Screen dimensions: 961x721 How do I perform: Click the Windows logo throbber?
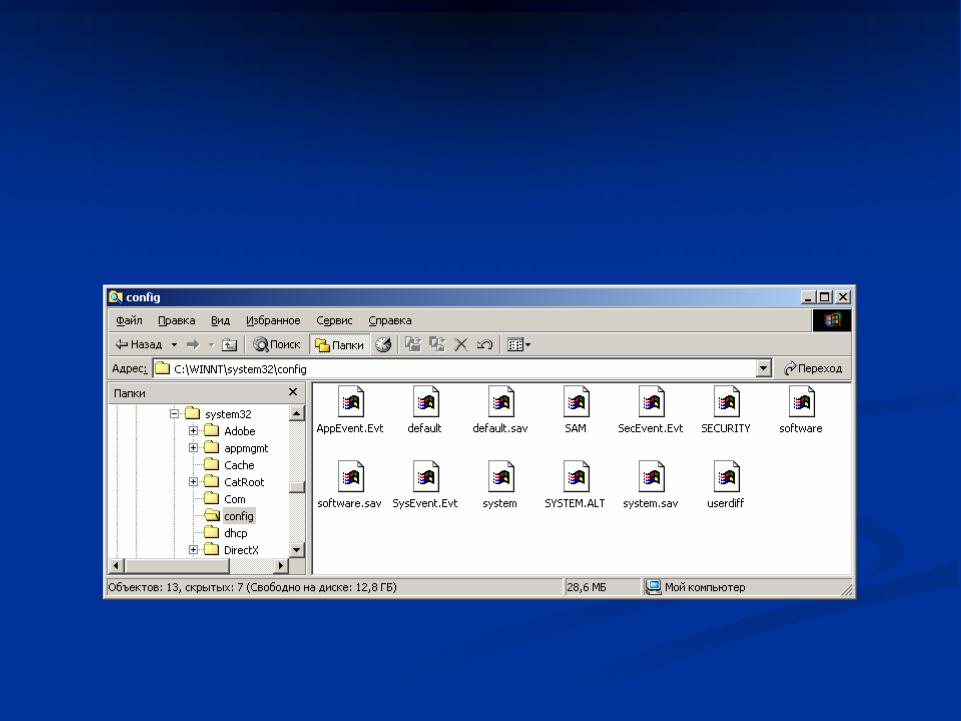pyautogui.click(x=832, y=320)
